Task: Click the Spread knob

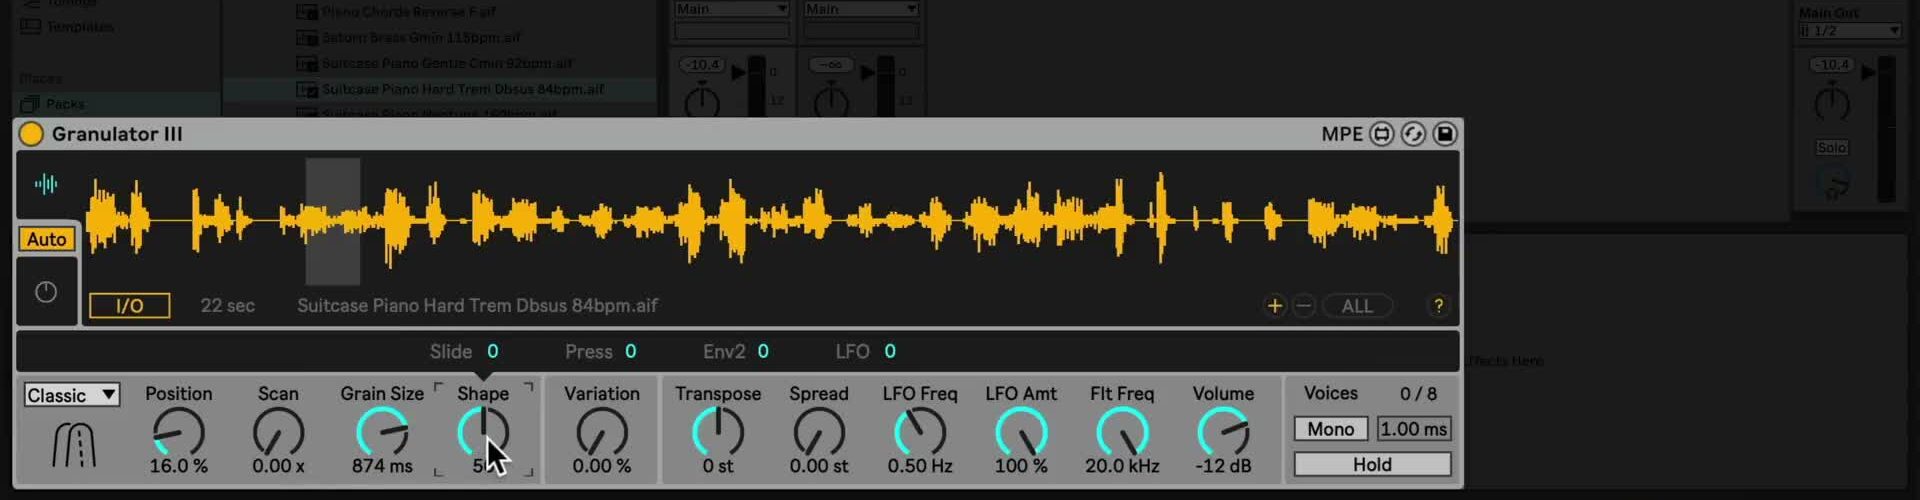Action: [x=819, y=432]
